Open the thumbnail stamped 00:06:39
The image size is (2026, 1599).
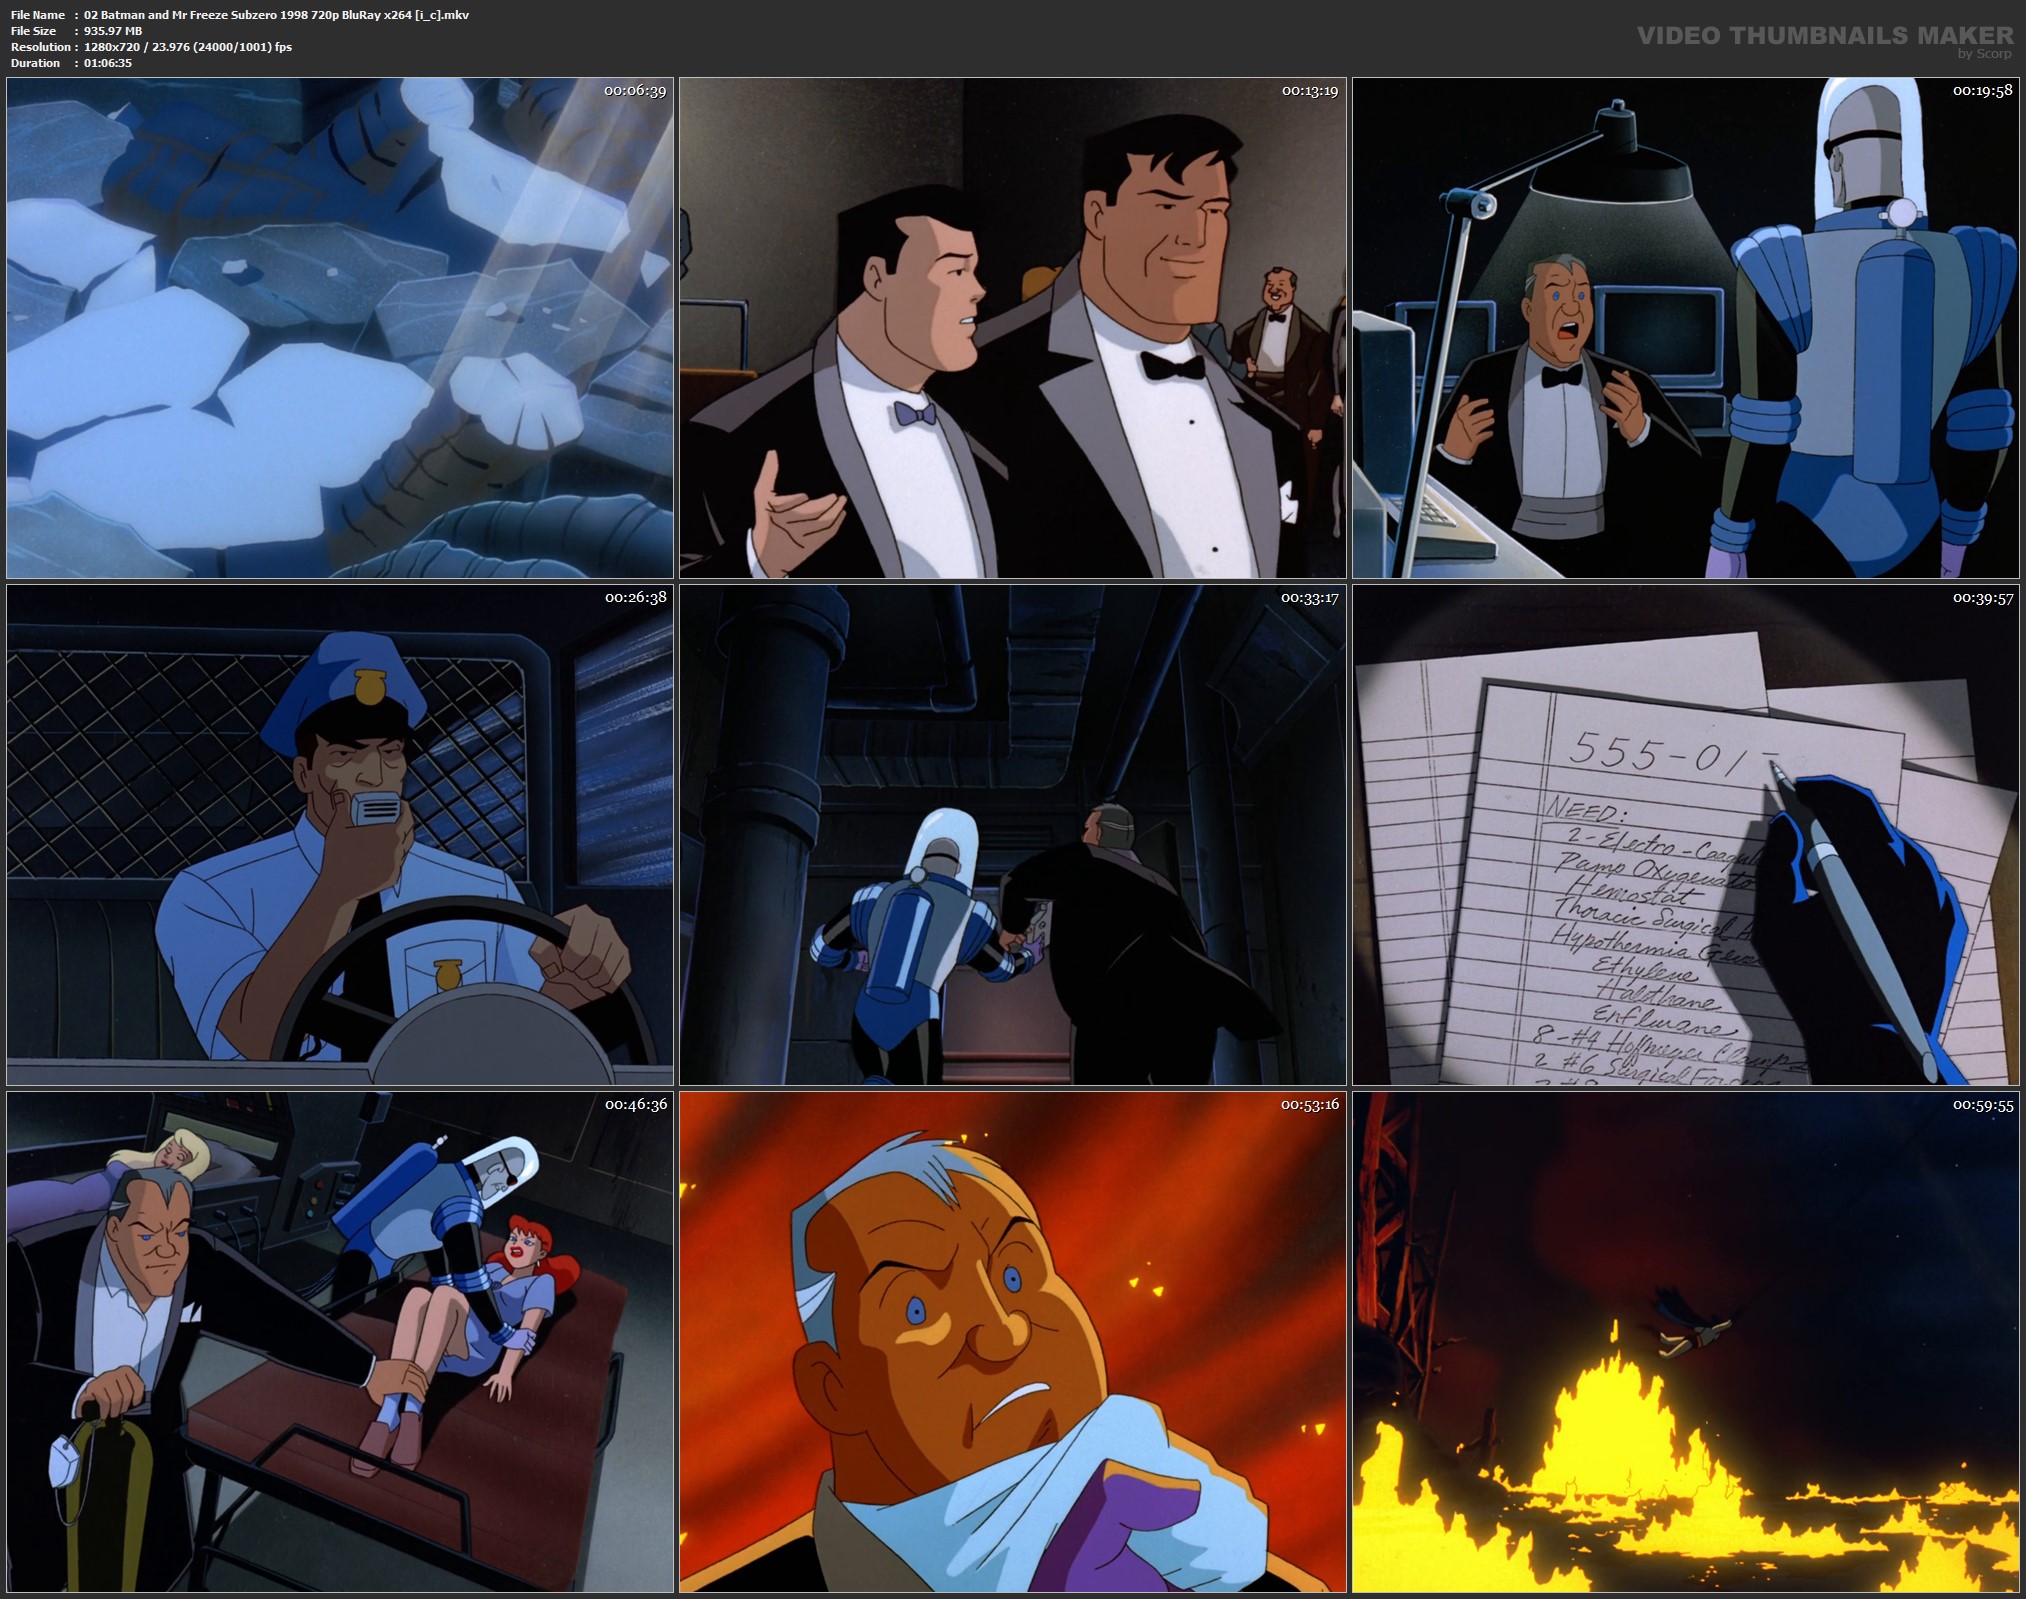point(340,328)
